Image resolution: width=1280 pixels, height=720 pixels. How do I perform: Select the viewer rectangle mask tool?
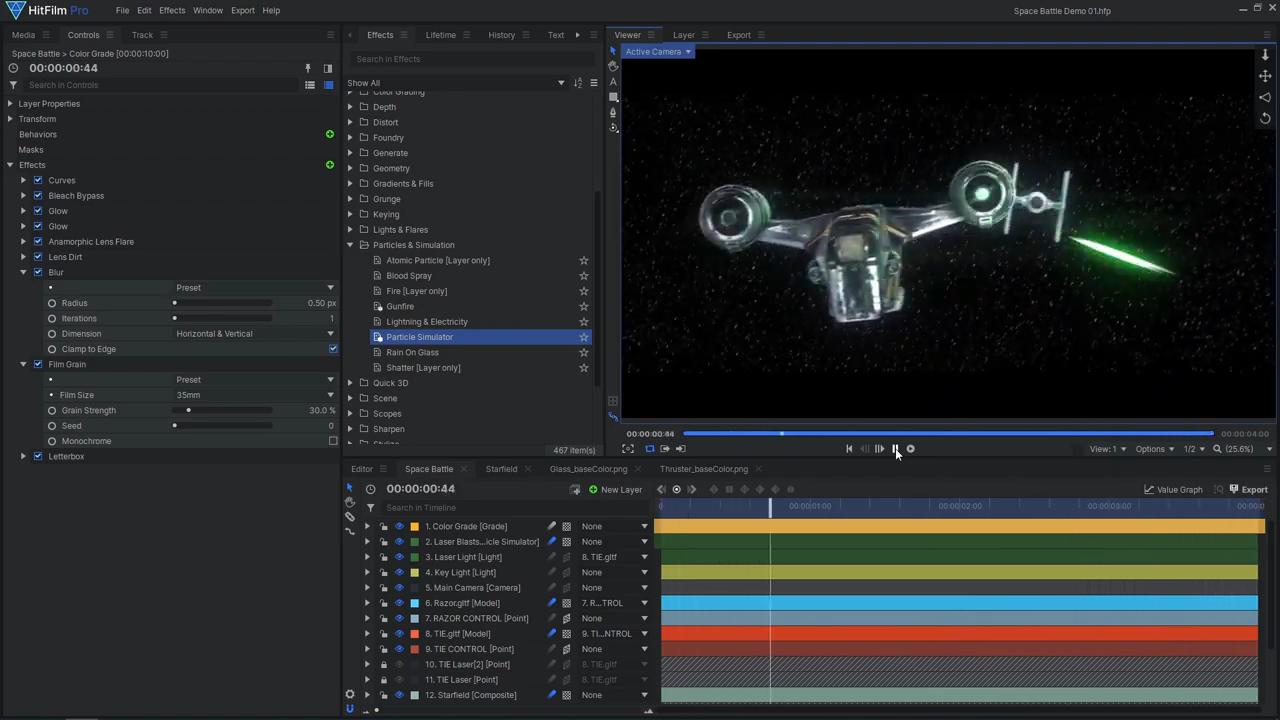[613, 97]
